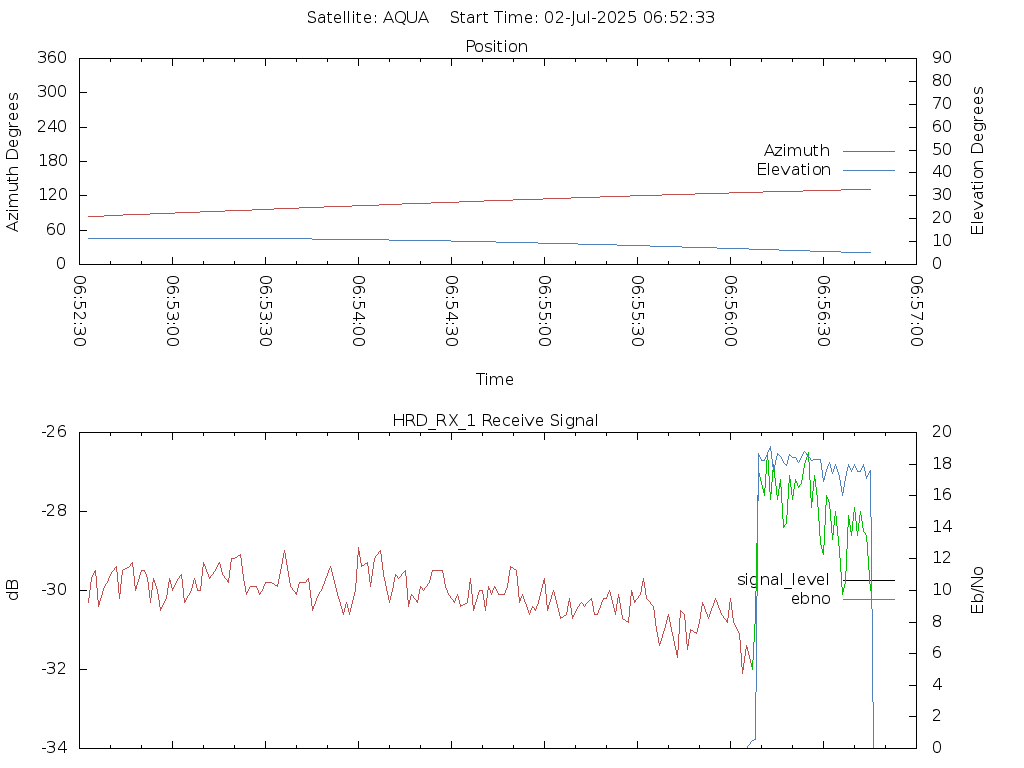Click the 06:53:00 time tick label
This screenshot has height=768, width=1024.
(172, 311)
